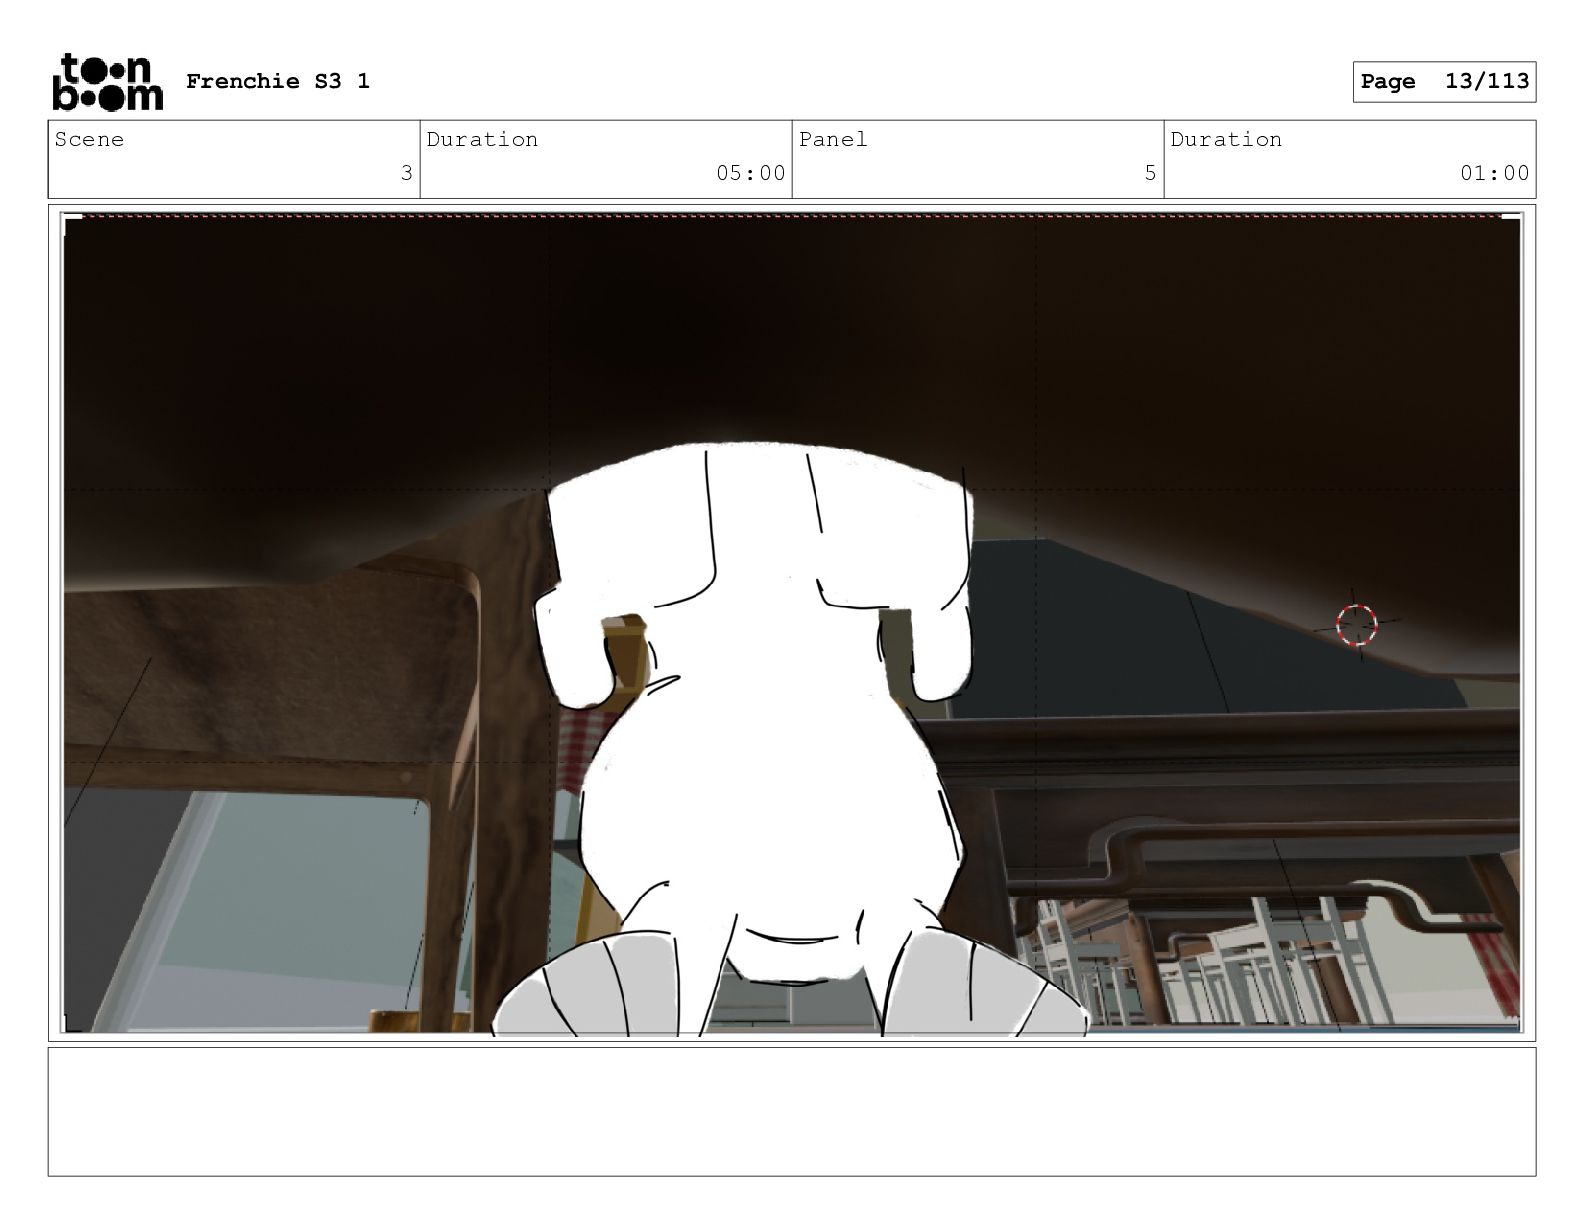
Task: Click the empty notes box below the panel
Action: tap(792, 1111)
